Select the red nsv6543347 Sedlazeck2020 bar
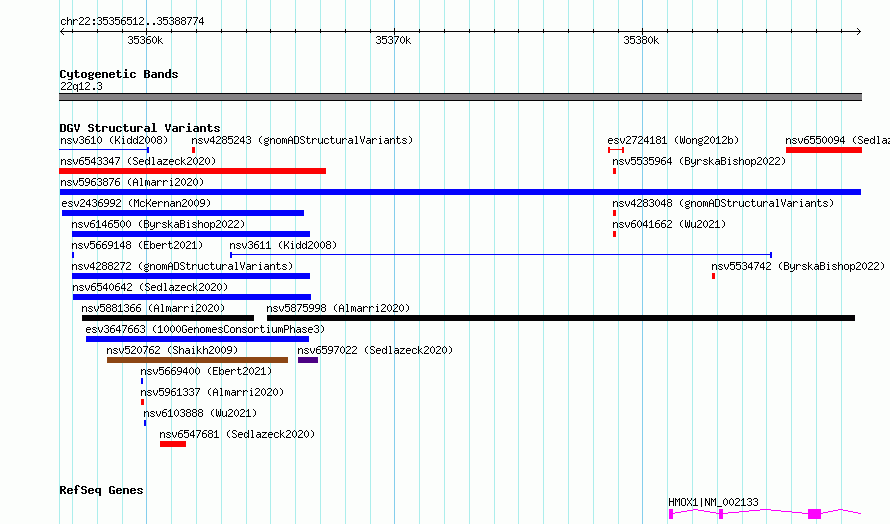 pos(192,171)
